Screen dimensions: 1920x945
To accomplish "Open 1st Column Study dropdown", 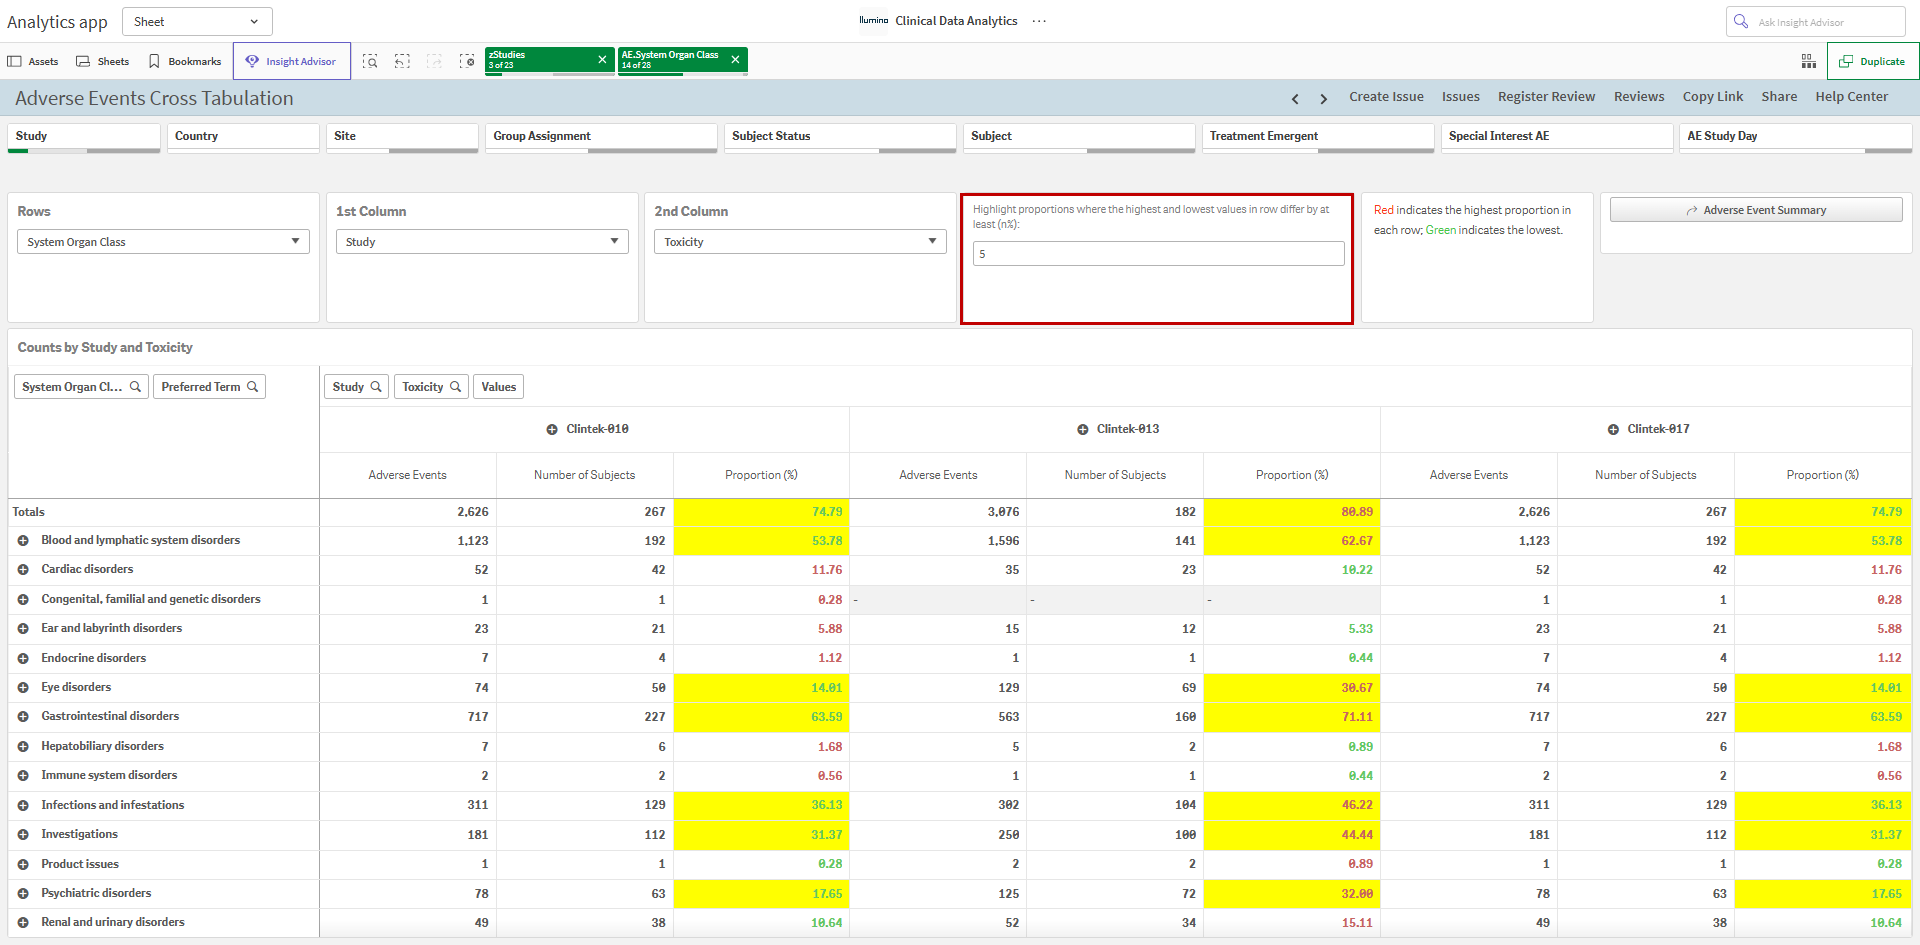I will pyautogui.click(x=482, y=242).
